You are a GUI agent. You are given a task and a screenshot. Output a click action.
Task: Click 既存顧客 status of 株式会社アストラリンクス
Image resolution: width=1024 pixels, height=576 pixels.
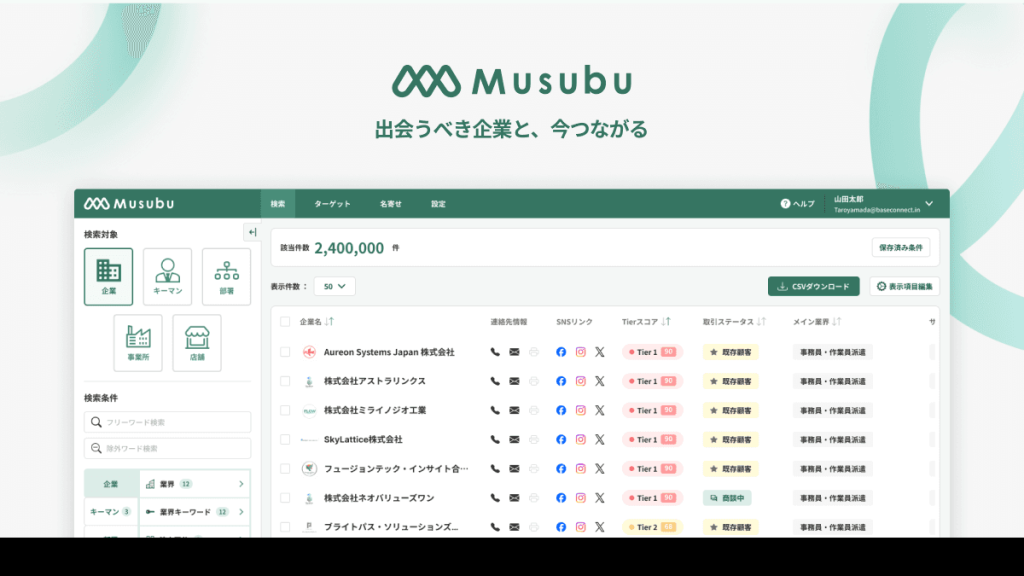tap(731, 381)
